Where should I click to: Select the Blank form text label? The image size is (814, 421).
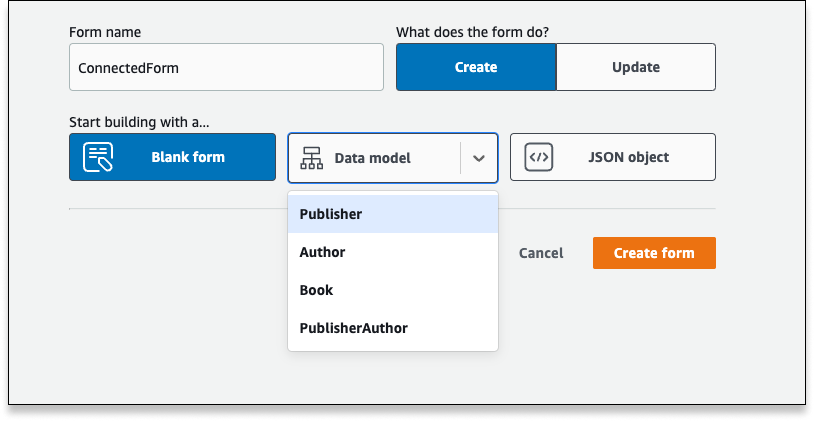click(x=188, y=157)
